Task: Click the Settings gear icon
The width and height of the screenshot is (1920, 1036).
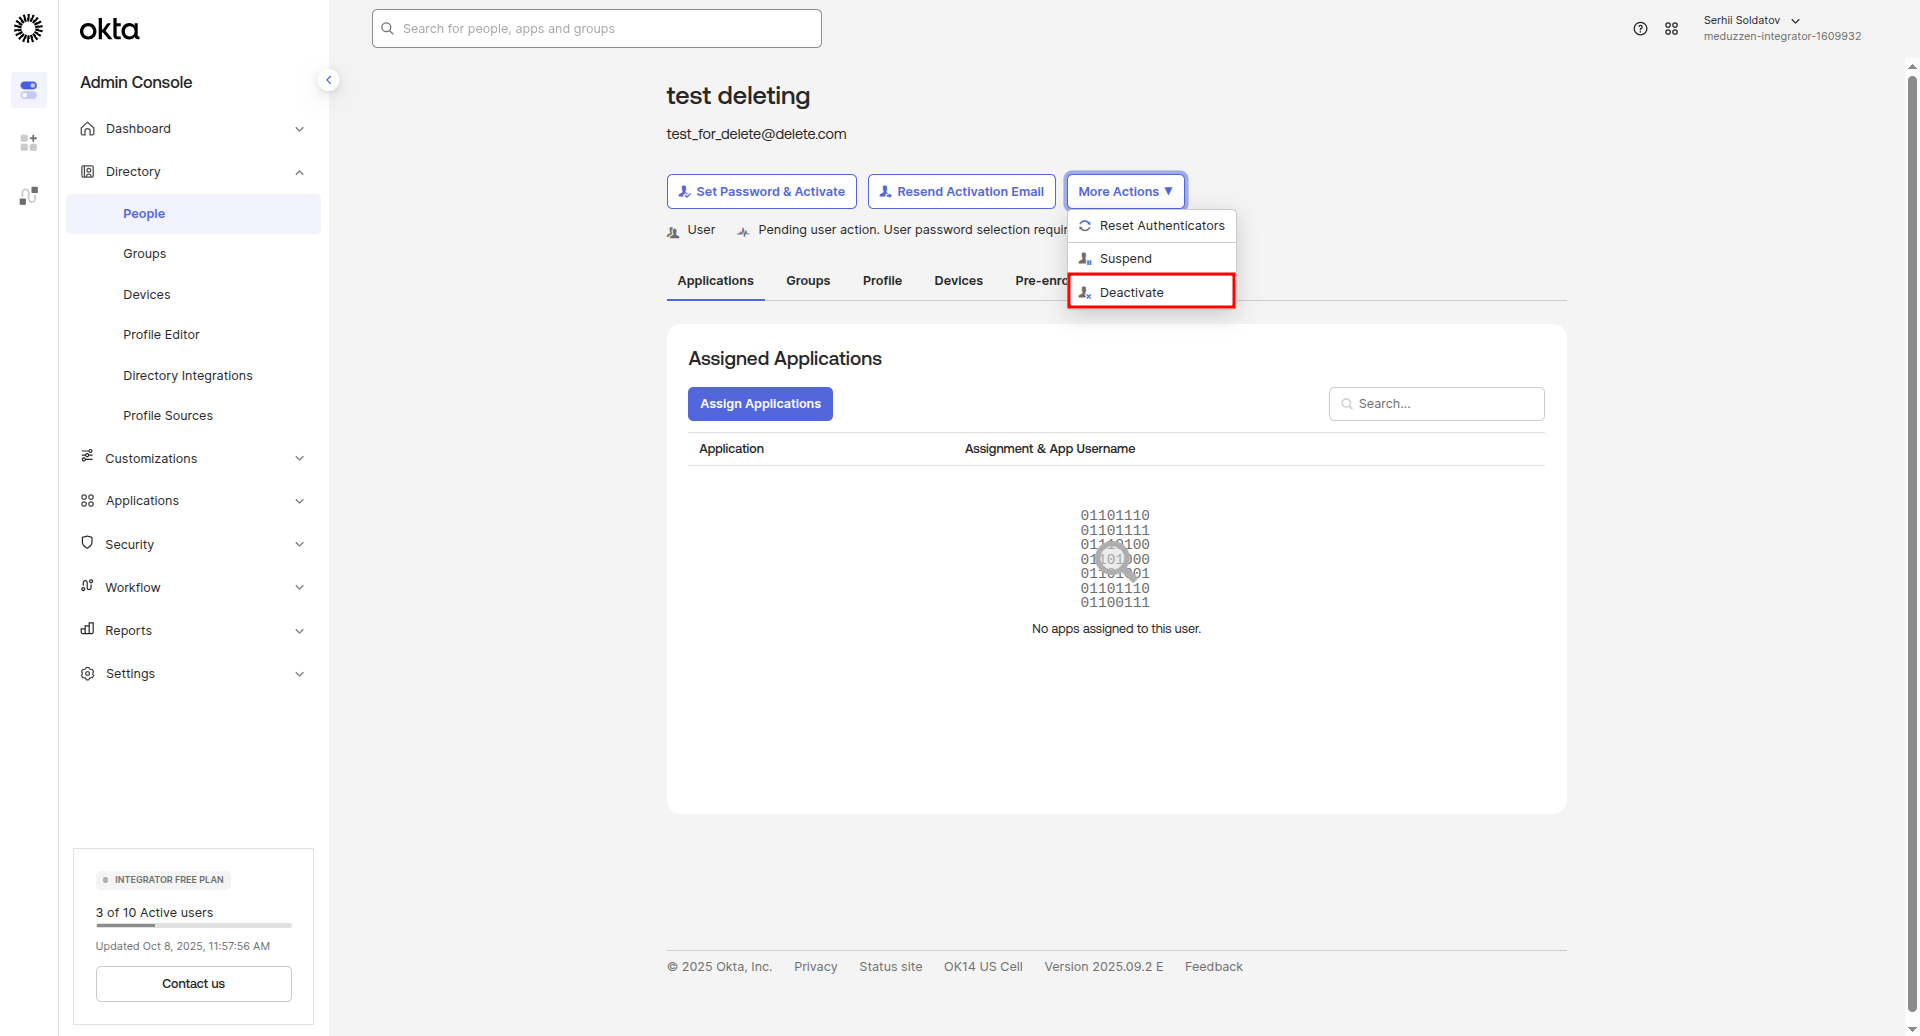Action: click(88, 674)
